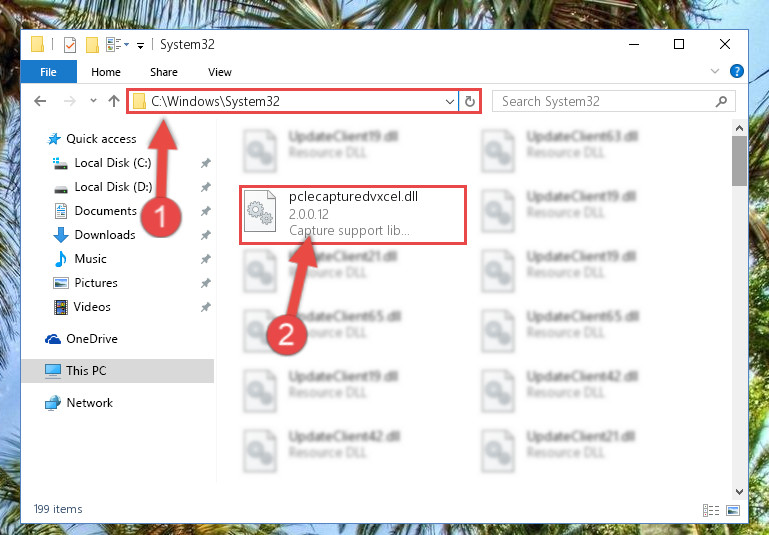This screenshot has width=769, height=535.
Task: Click pin icon beside Music
Action: point(205,259)
